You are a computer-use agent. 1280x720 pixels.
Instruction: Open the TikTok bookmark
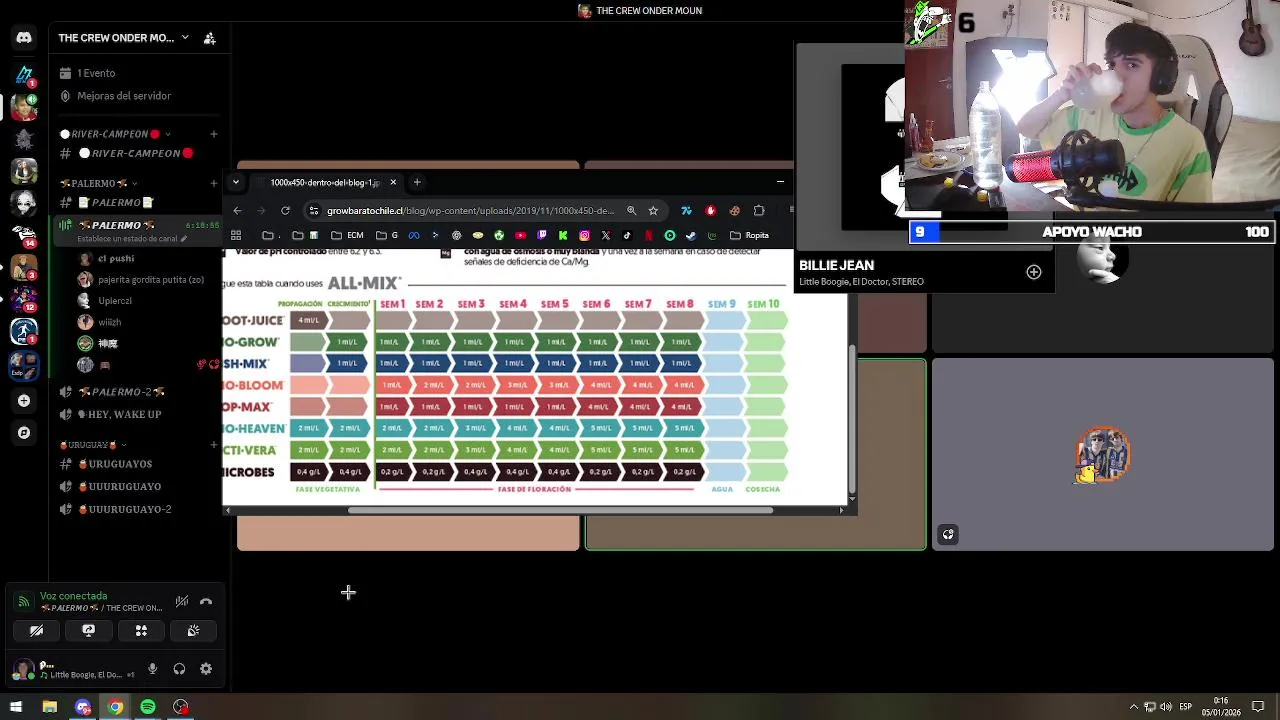click(x=627, y=236)
